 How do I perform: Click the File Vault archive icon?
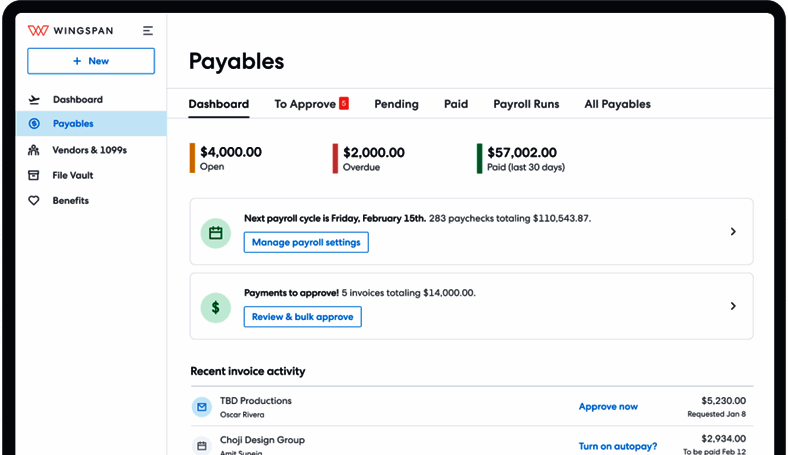tap(34, 175)
